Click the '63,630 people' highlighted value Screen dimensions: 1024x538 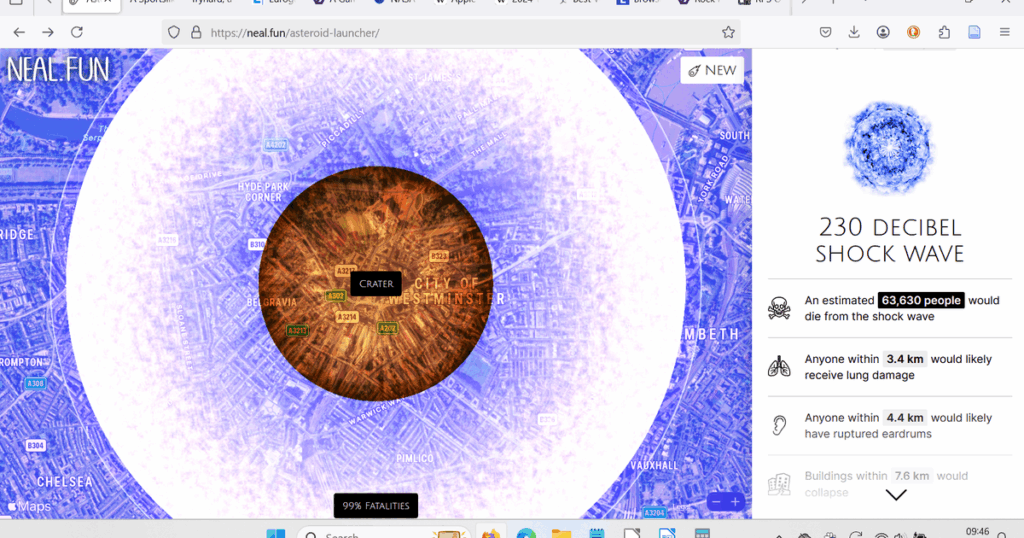tap(921, 300)
